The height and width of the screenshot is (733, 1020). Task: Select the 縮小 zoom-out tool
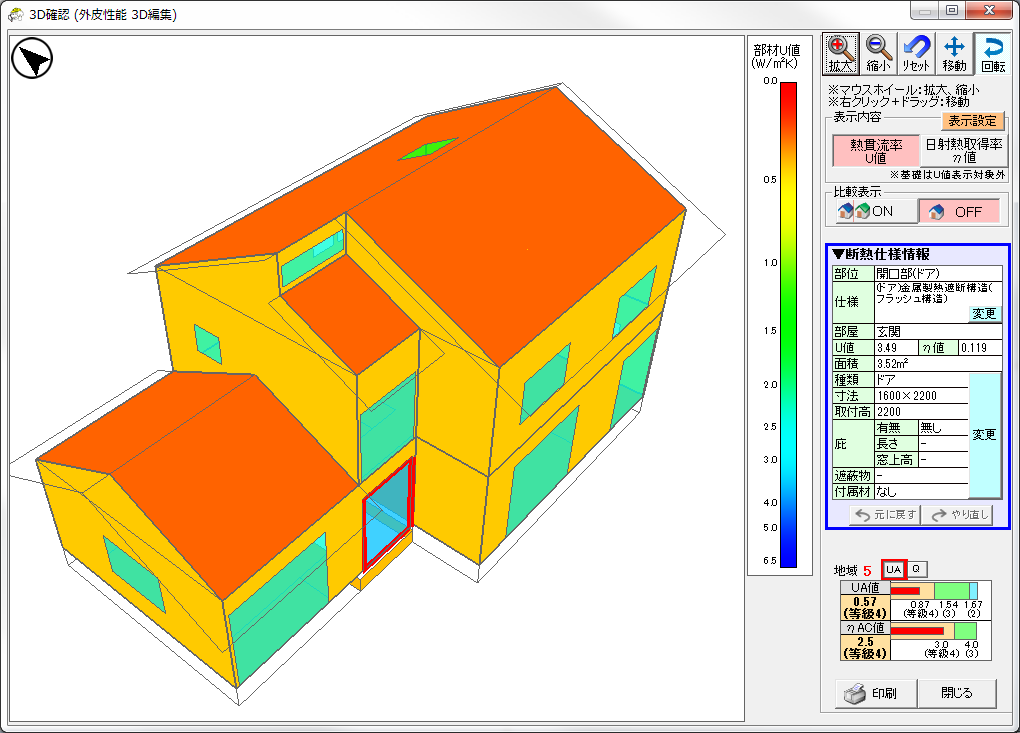878,53
